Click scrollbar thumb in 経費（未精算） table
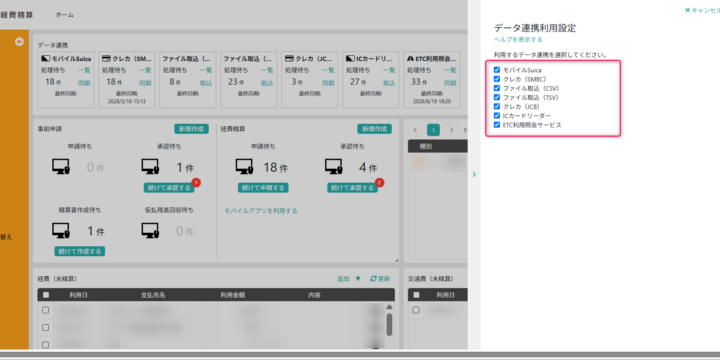The height and width of the screenshot is (360, 720). coord(389,325)
